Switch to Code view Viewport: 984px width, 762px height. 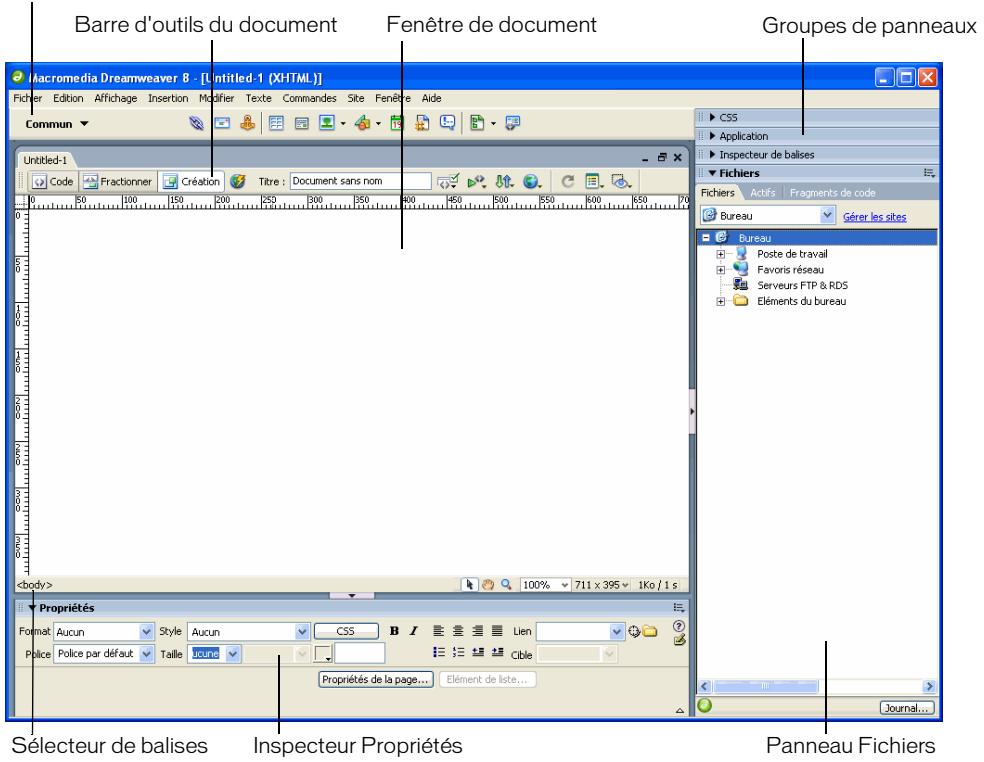pyautogui.click(x=53, y=181)
